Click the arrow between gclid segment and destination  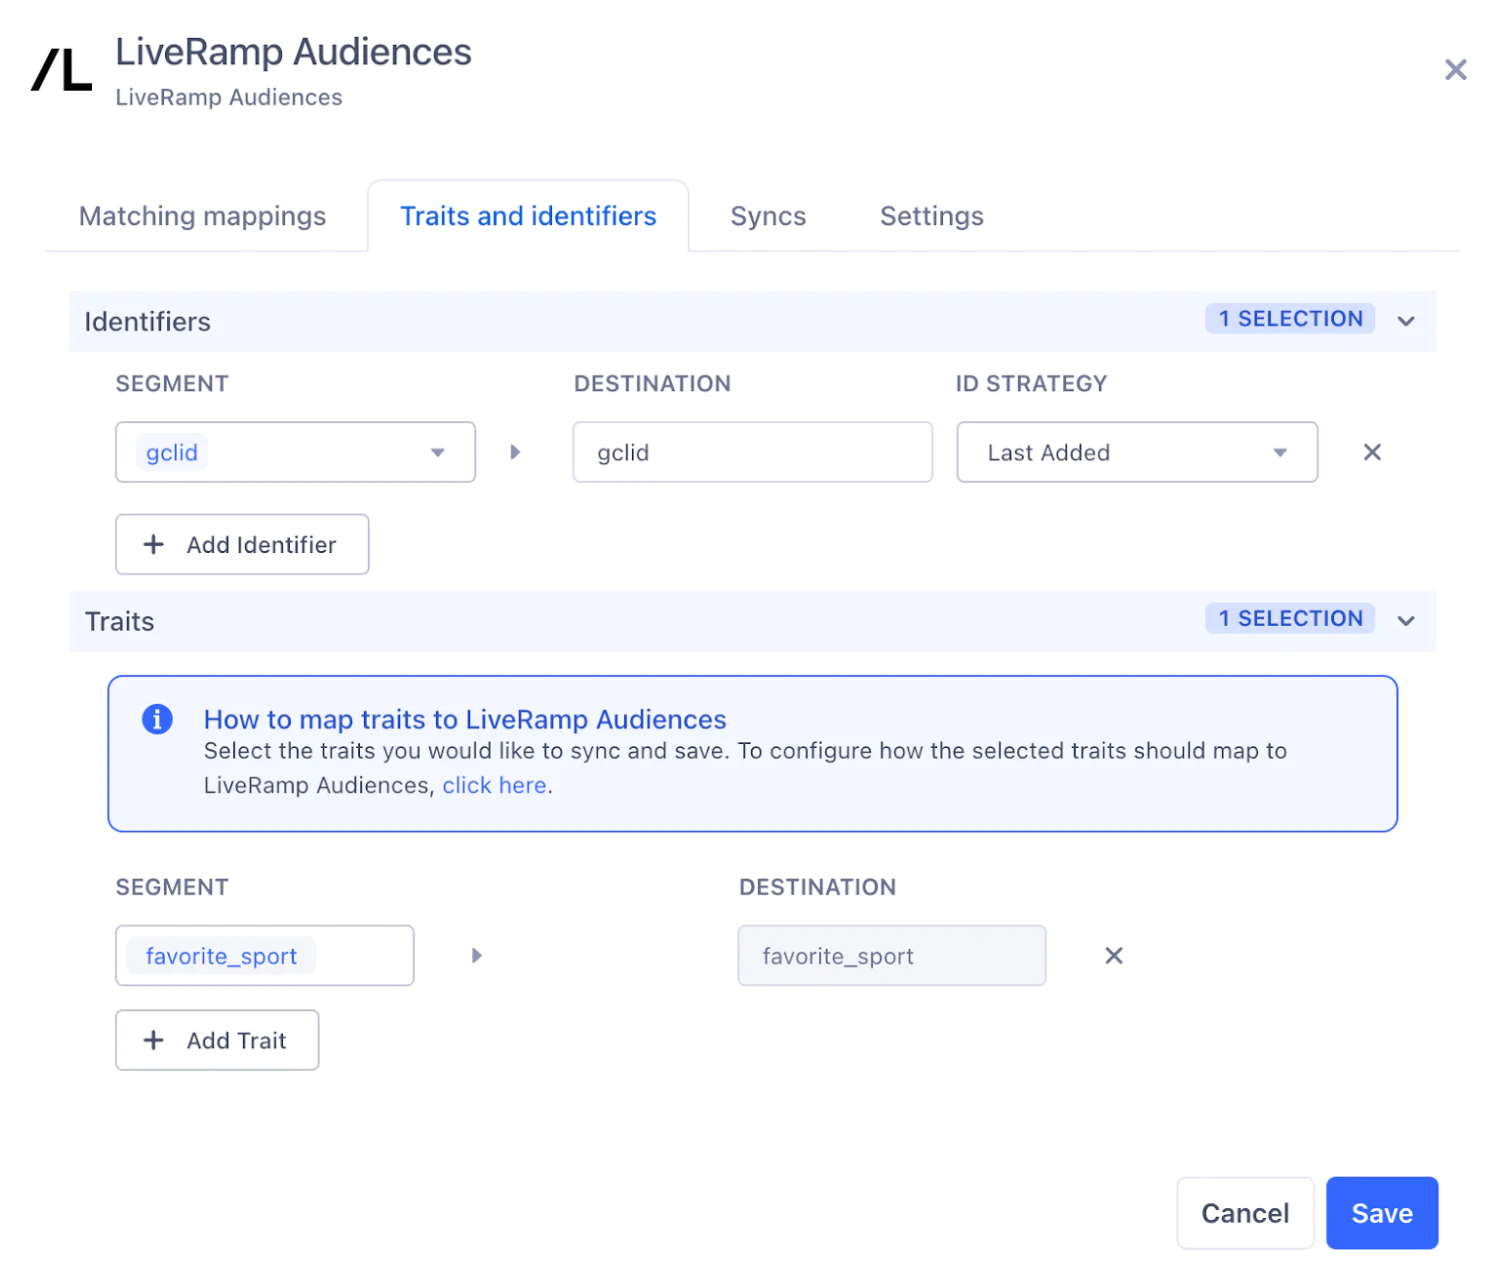click(x=515, y=452)
